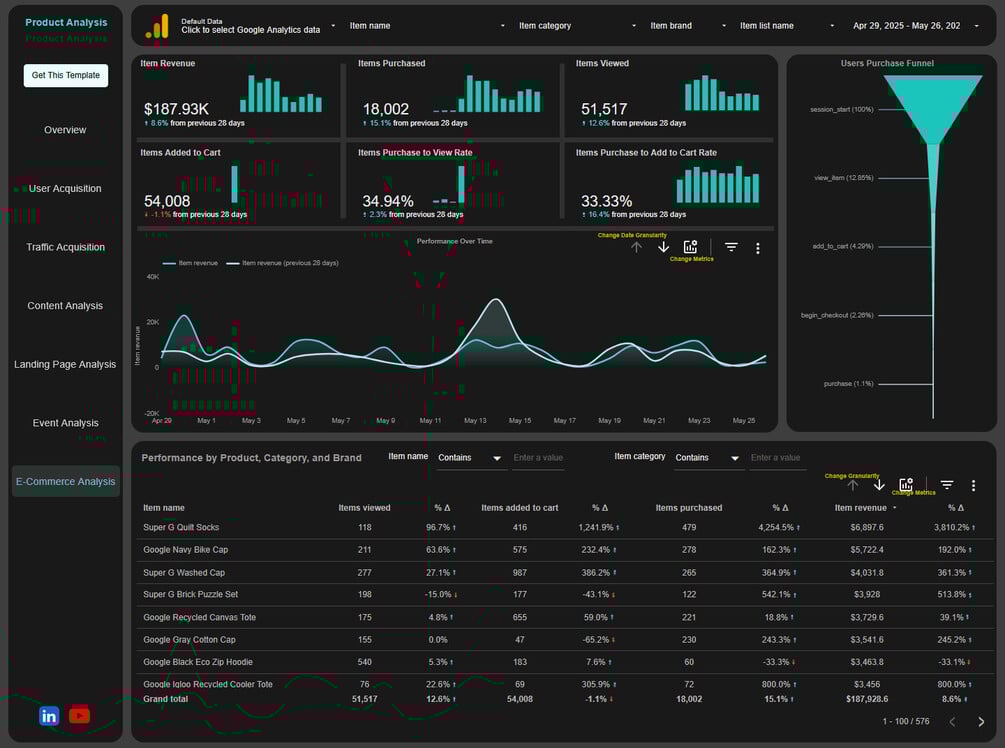Click the LinkedIn icon in sidebar
The image size is (1005, 748).
coord(49,715)
